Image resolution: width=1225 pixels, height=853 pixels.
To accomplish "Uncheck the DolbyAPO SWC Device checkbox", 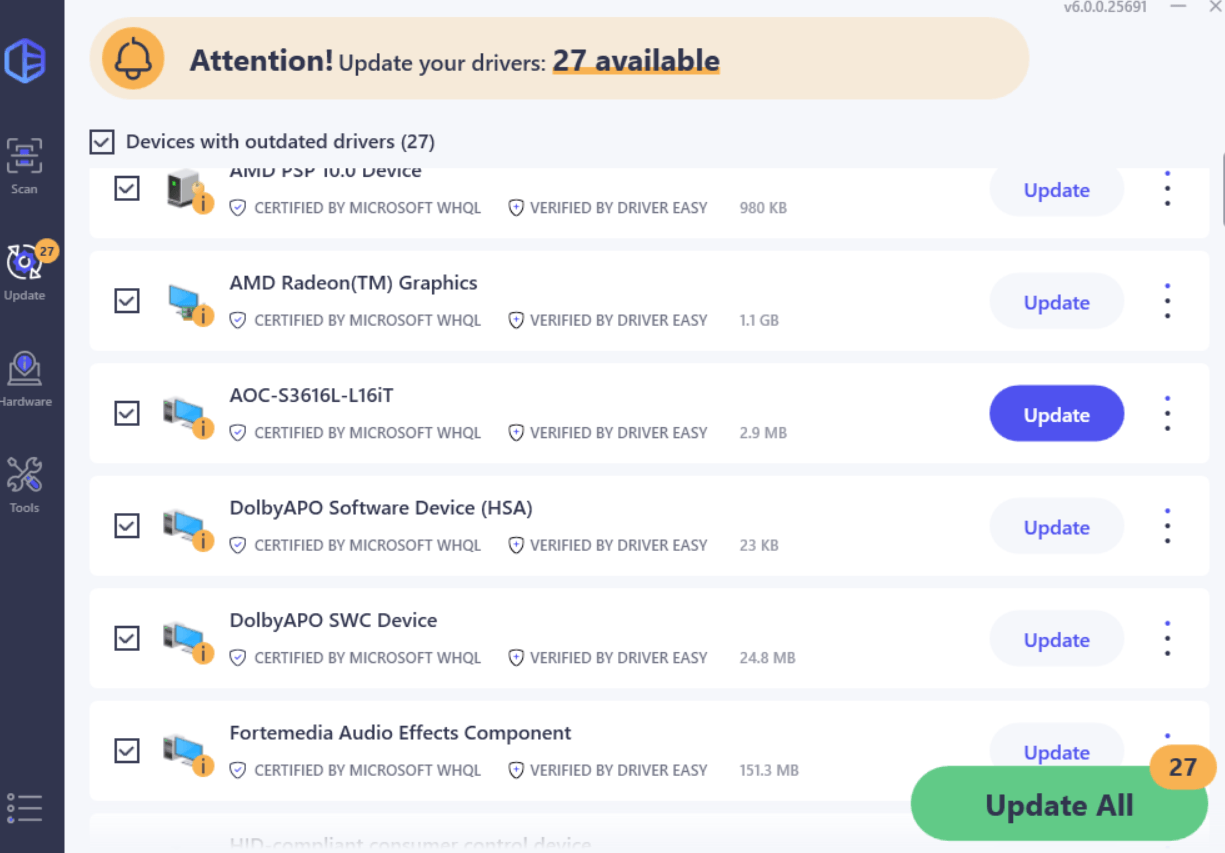I will [x=127, y=638].
